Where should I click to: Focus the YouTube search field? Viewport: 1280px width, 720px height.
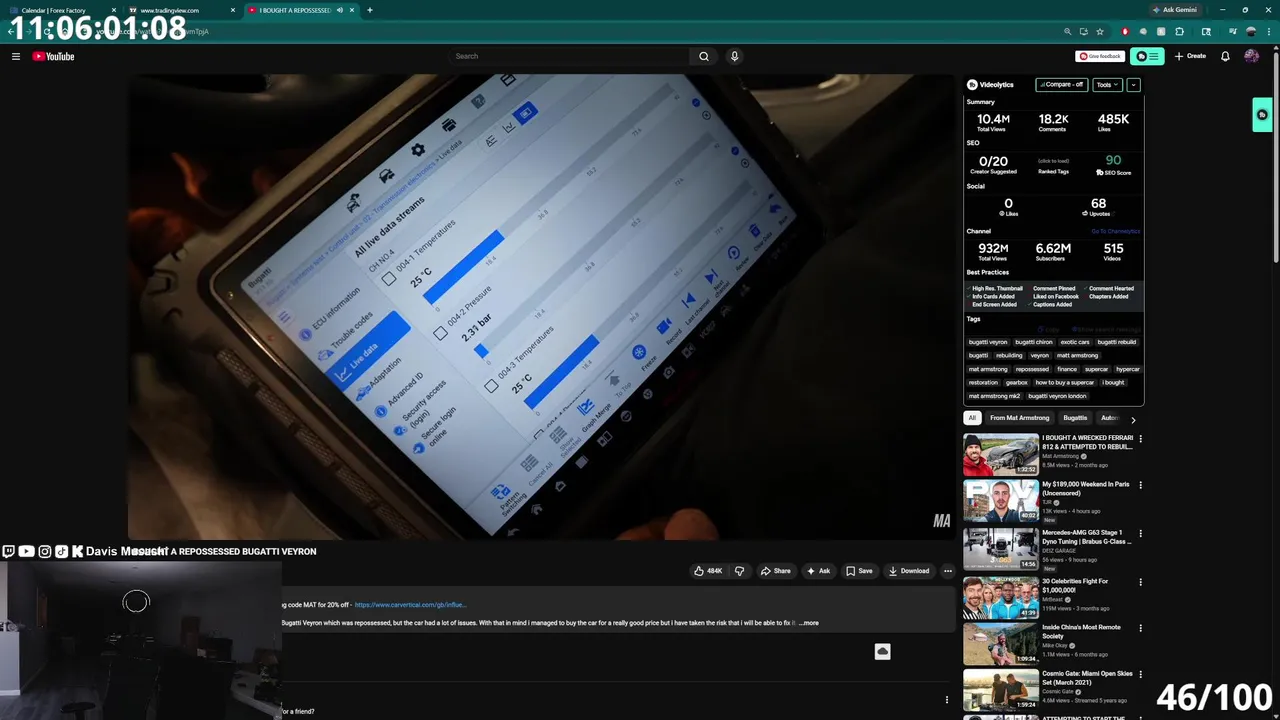568,56
